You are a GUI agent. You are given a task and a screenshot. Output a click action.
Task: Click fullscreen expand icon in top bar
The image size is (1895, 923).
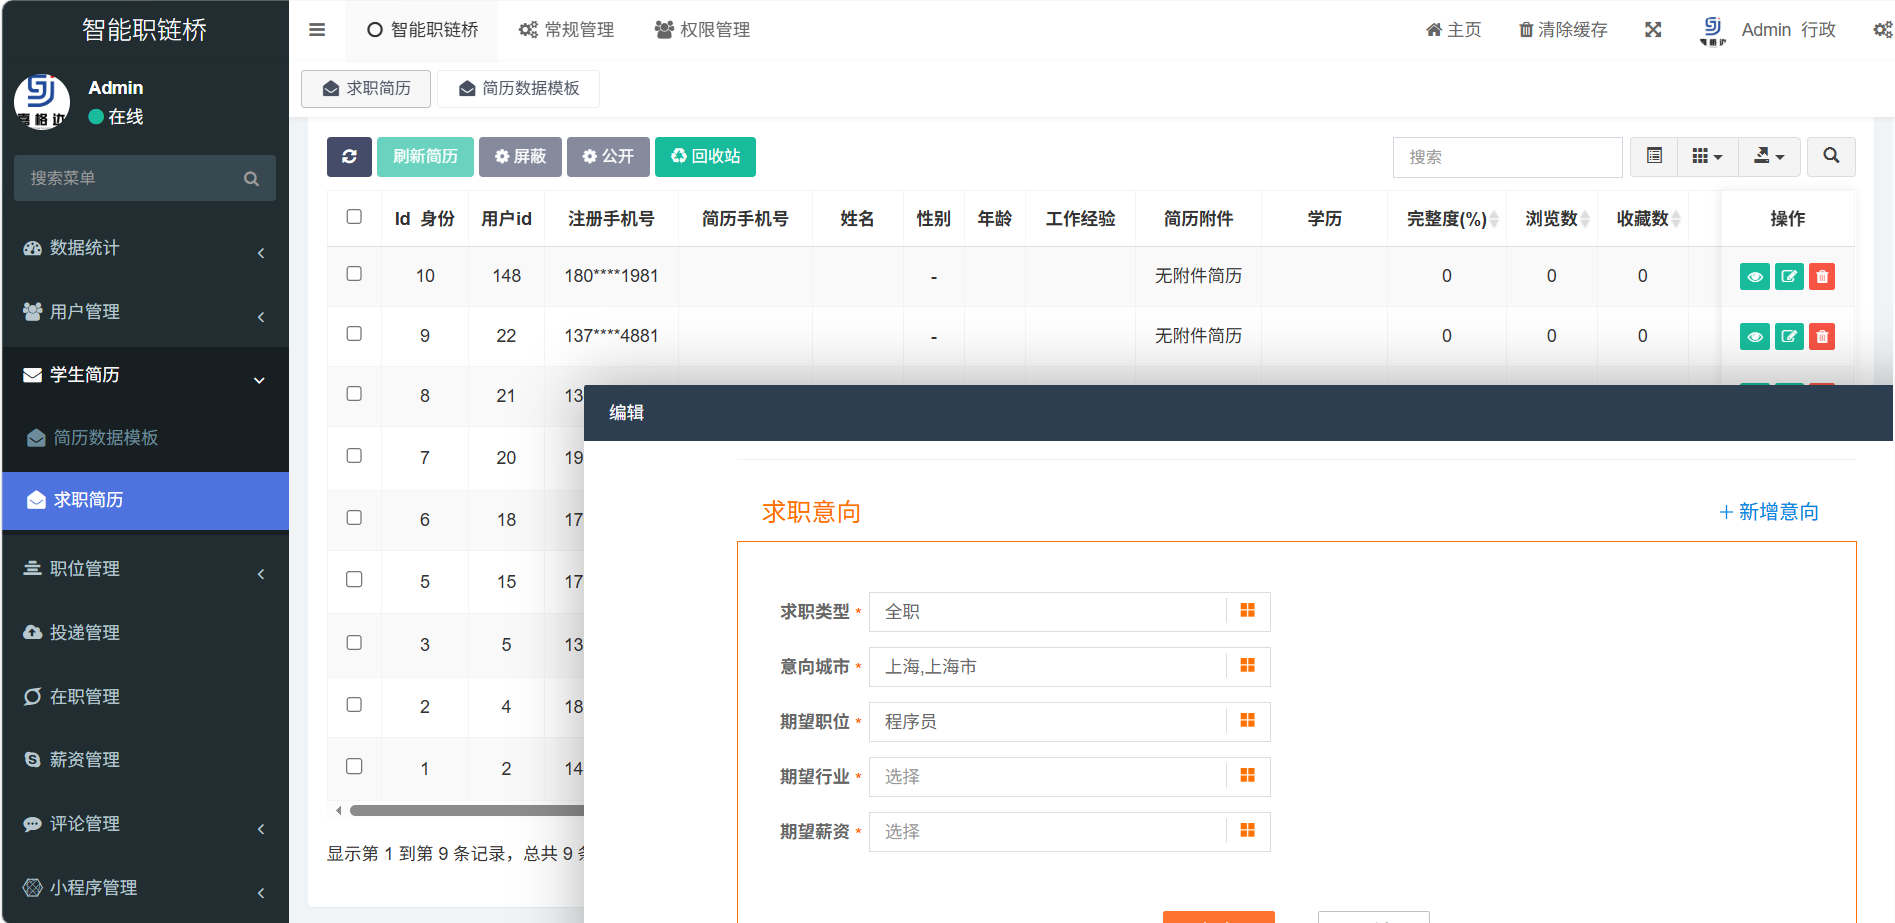pyautogui.click(x=1653, y=30)
